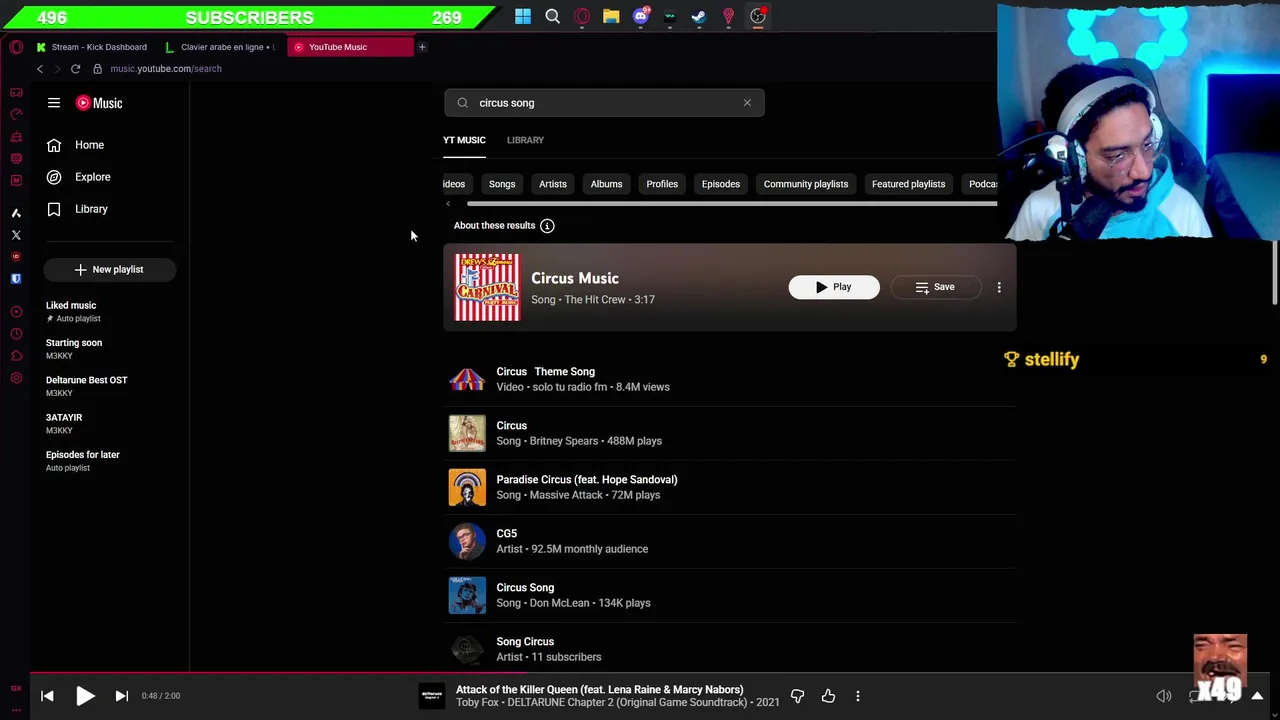Click the music.youtube.com address bar

[166, 69]
